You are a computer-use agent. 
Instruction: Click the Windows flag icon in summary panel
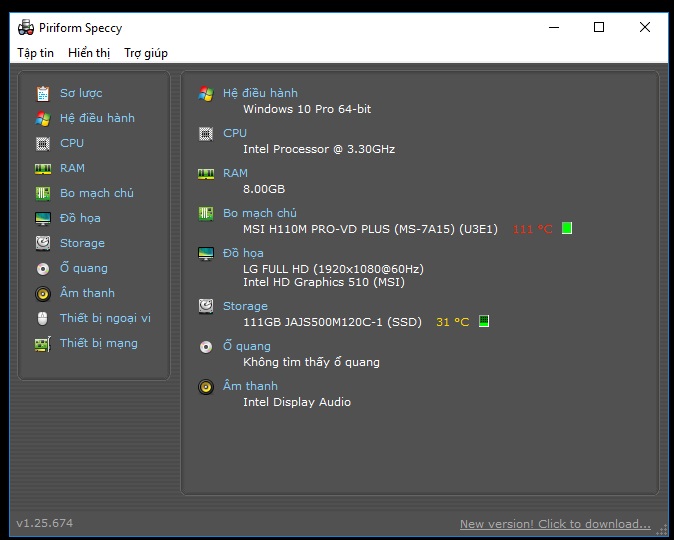(206, 94)
